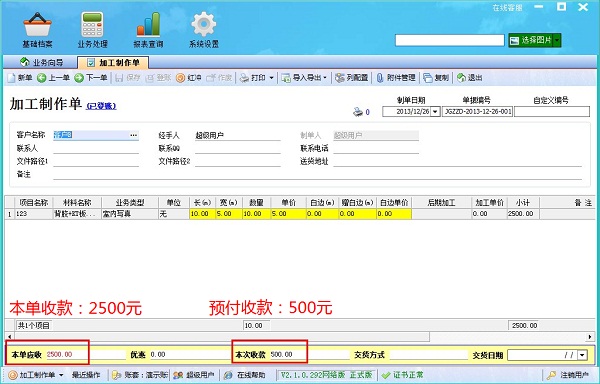Click the 复制 copy button
600x384 pixels.
point(436,78)
